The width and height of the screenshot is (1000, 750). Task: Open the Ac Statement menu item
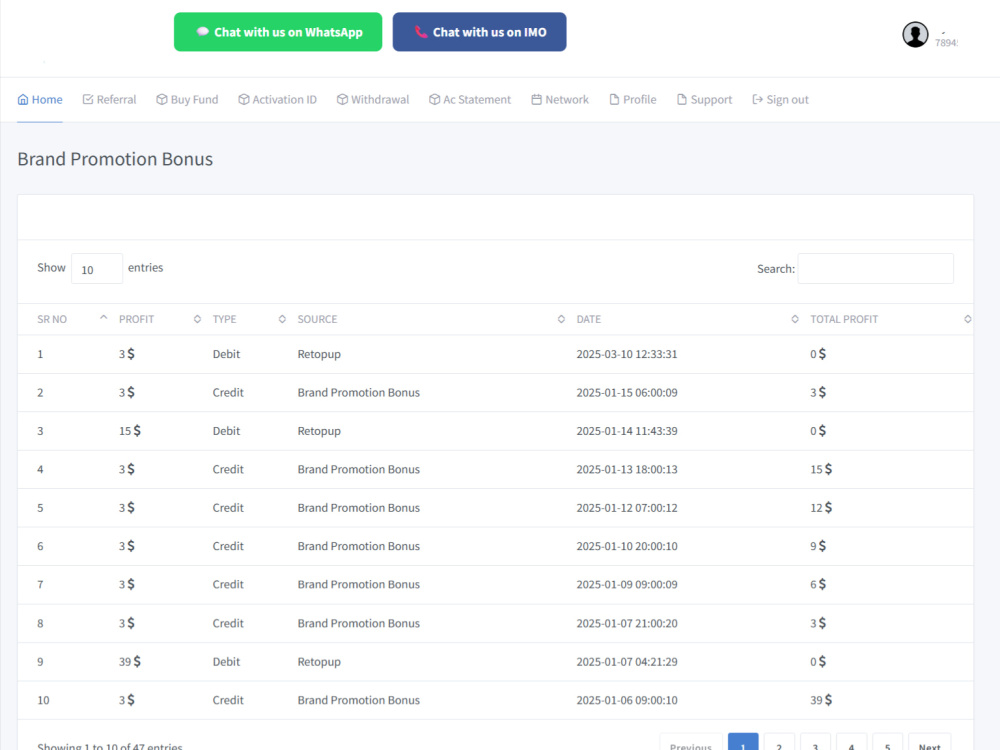470,99
